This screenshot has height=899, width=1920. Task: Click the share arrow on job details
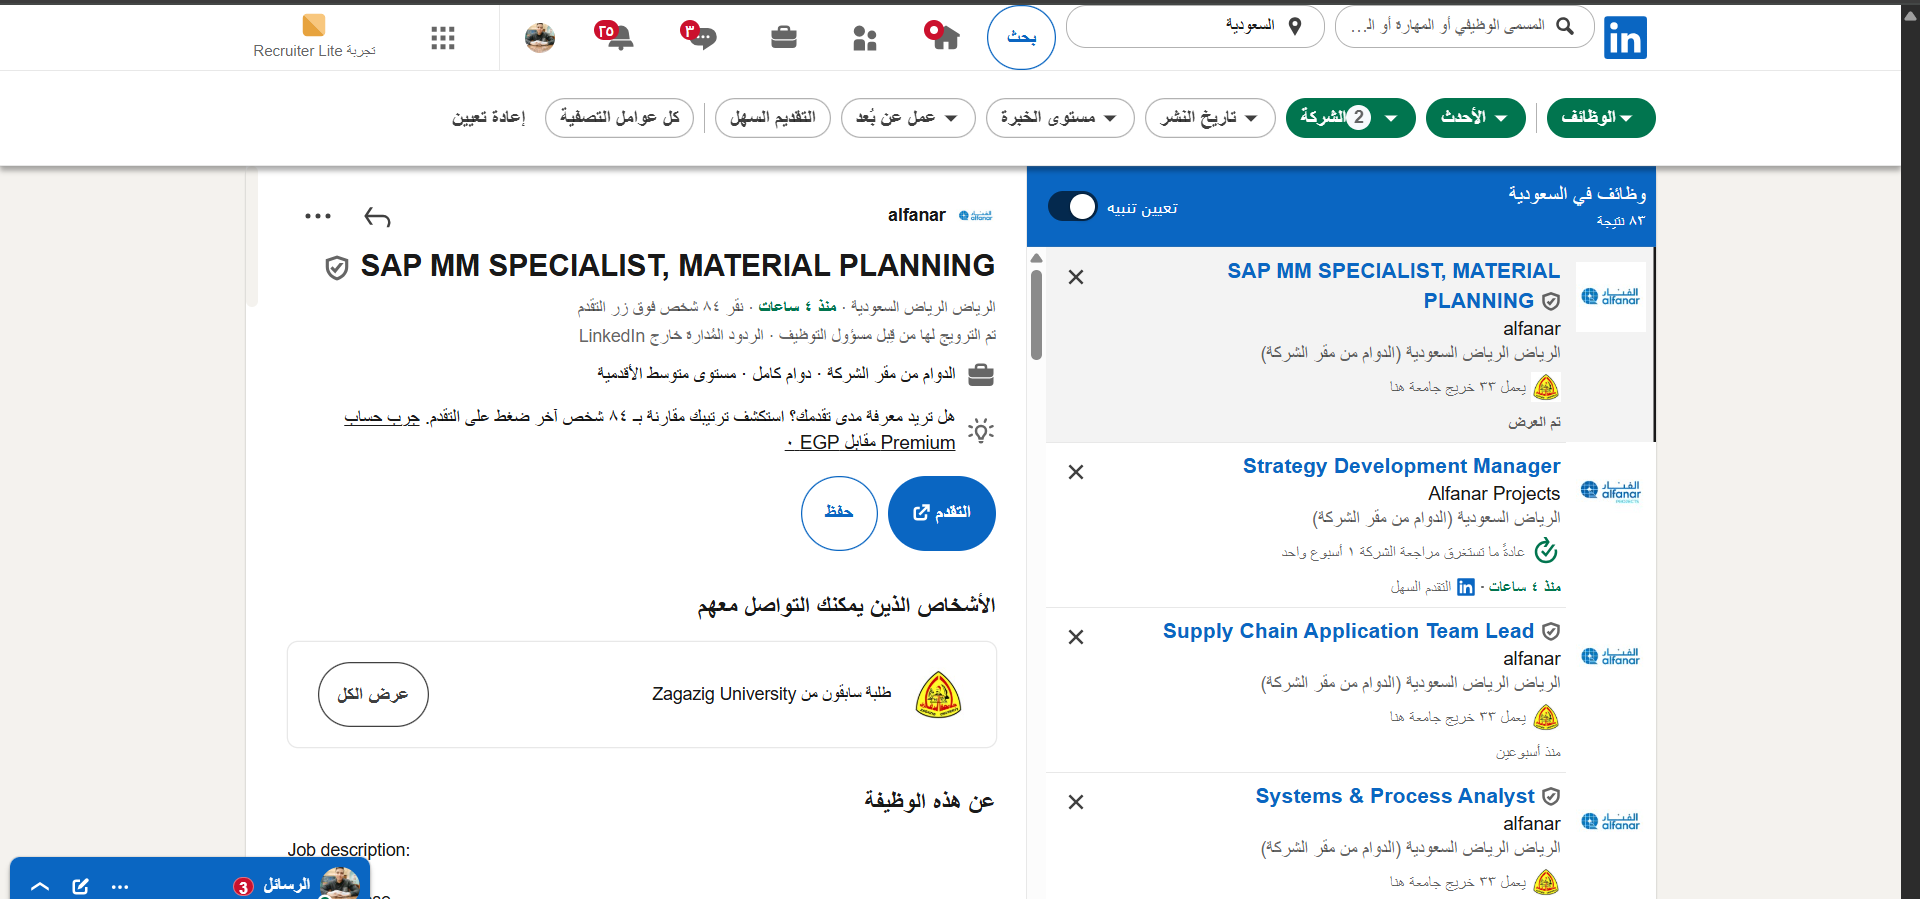377,217
